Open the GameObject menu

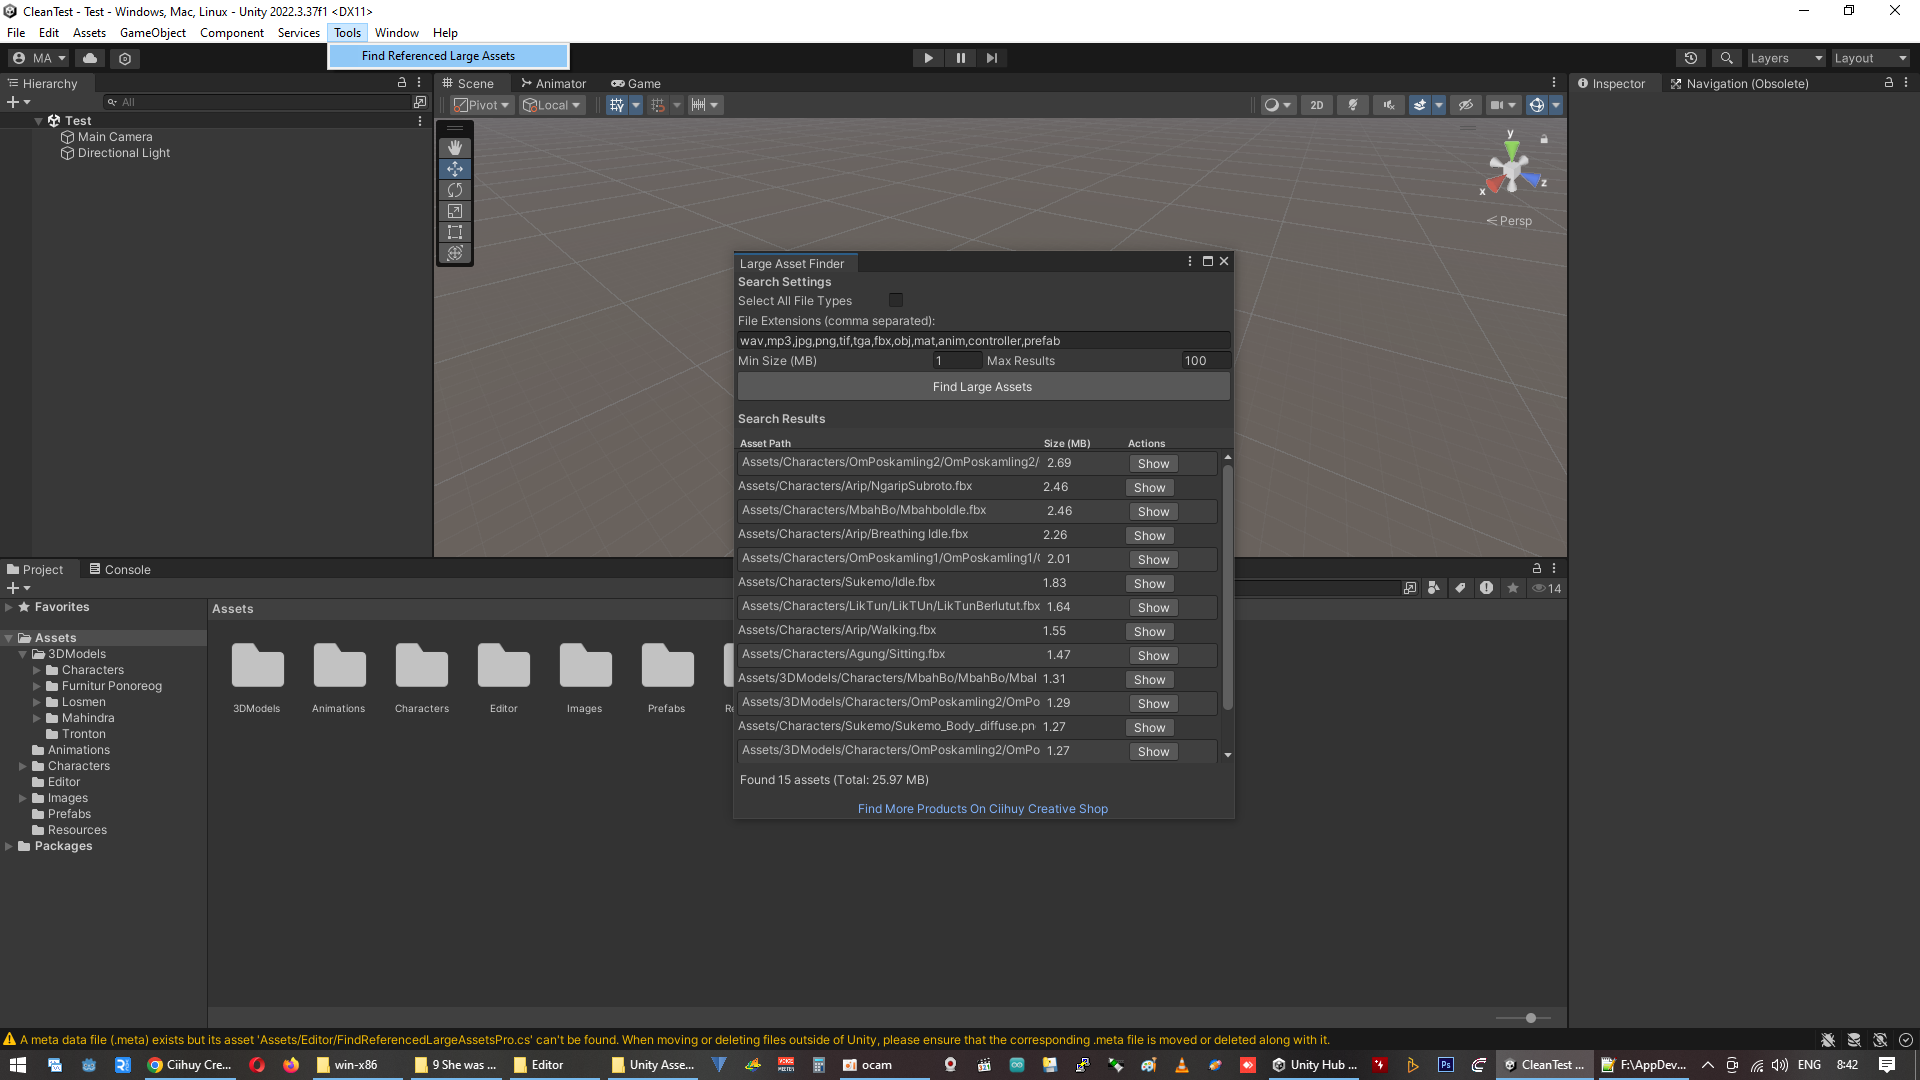click(153, 33)
